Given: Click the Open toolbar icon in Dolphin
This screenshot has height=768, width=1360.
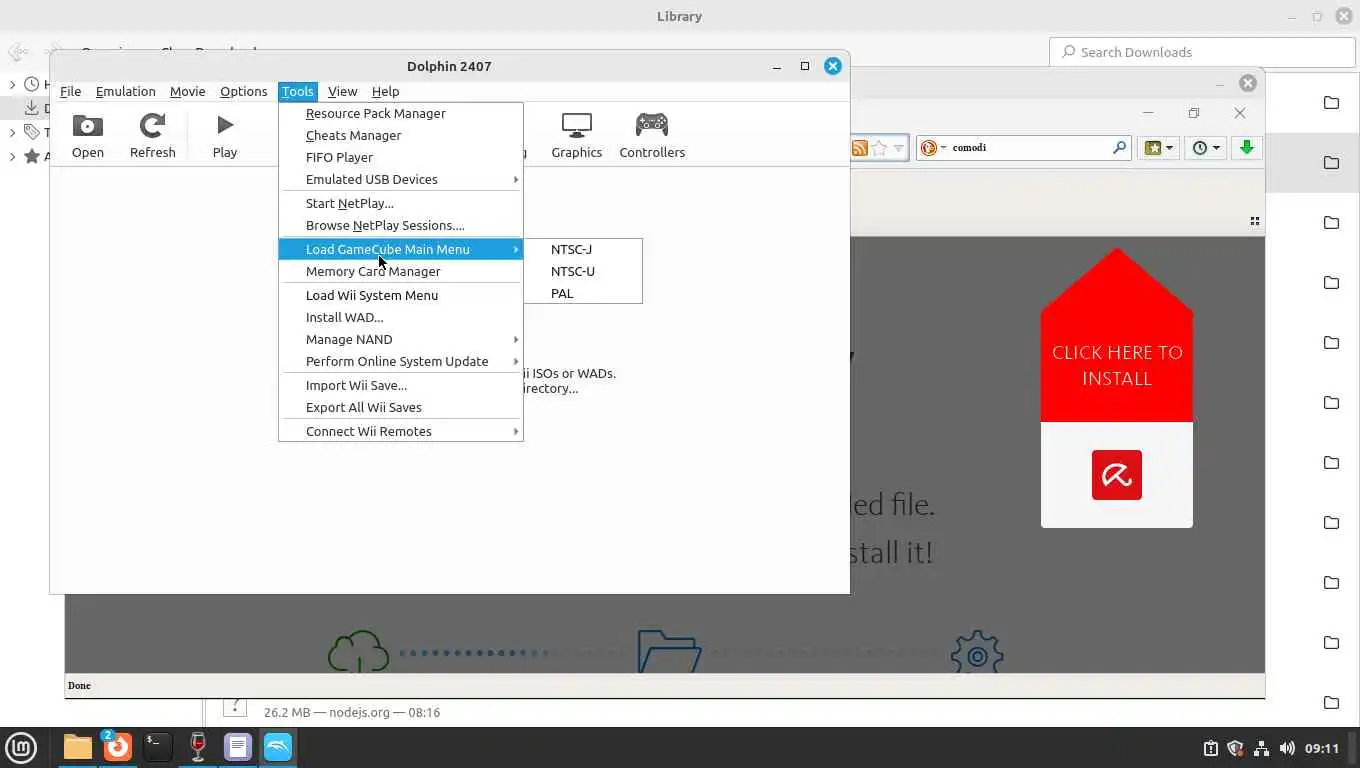Looking at the screenshot, I should pos(88,135).
